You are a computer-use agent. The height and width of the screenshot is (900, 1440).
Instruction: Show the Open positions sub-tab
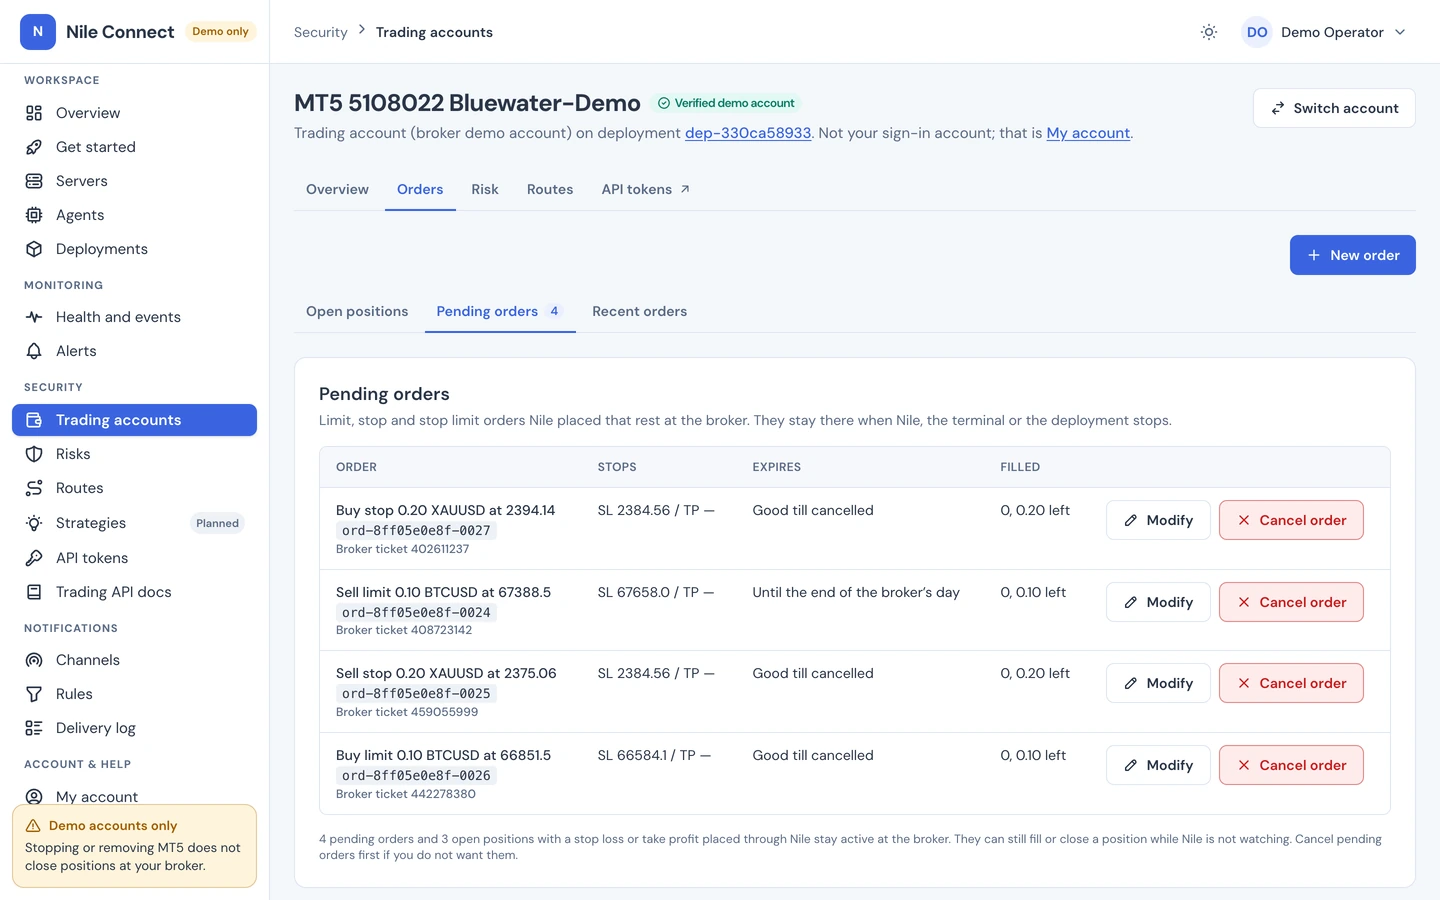pos(357,311)
